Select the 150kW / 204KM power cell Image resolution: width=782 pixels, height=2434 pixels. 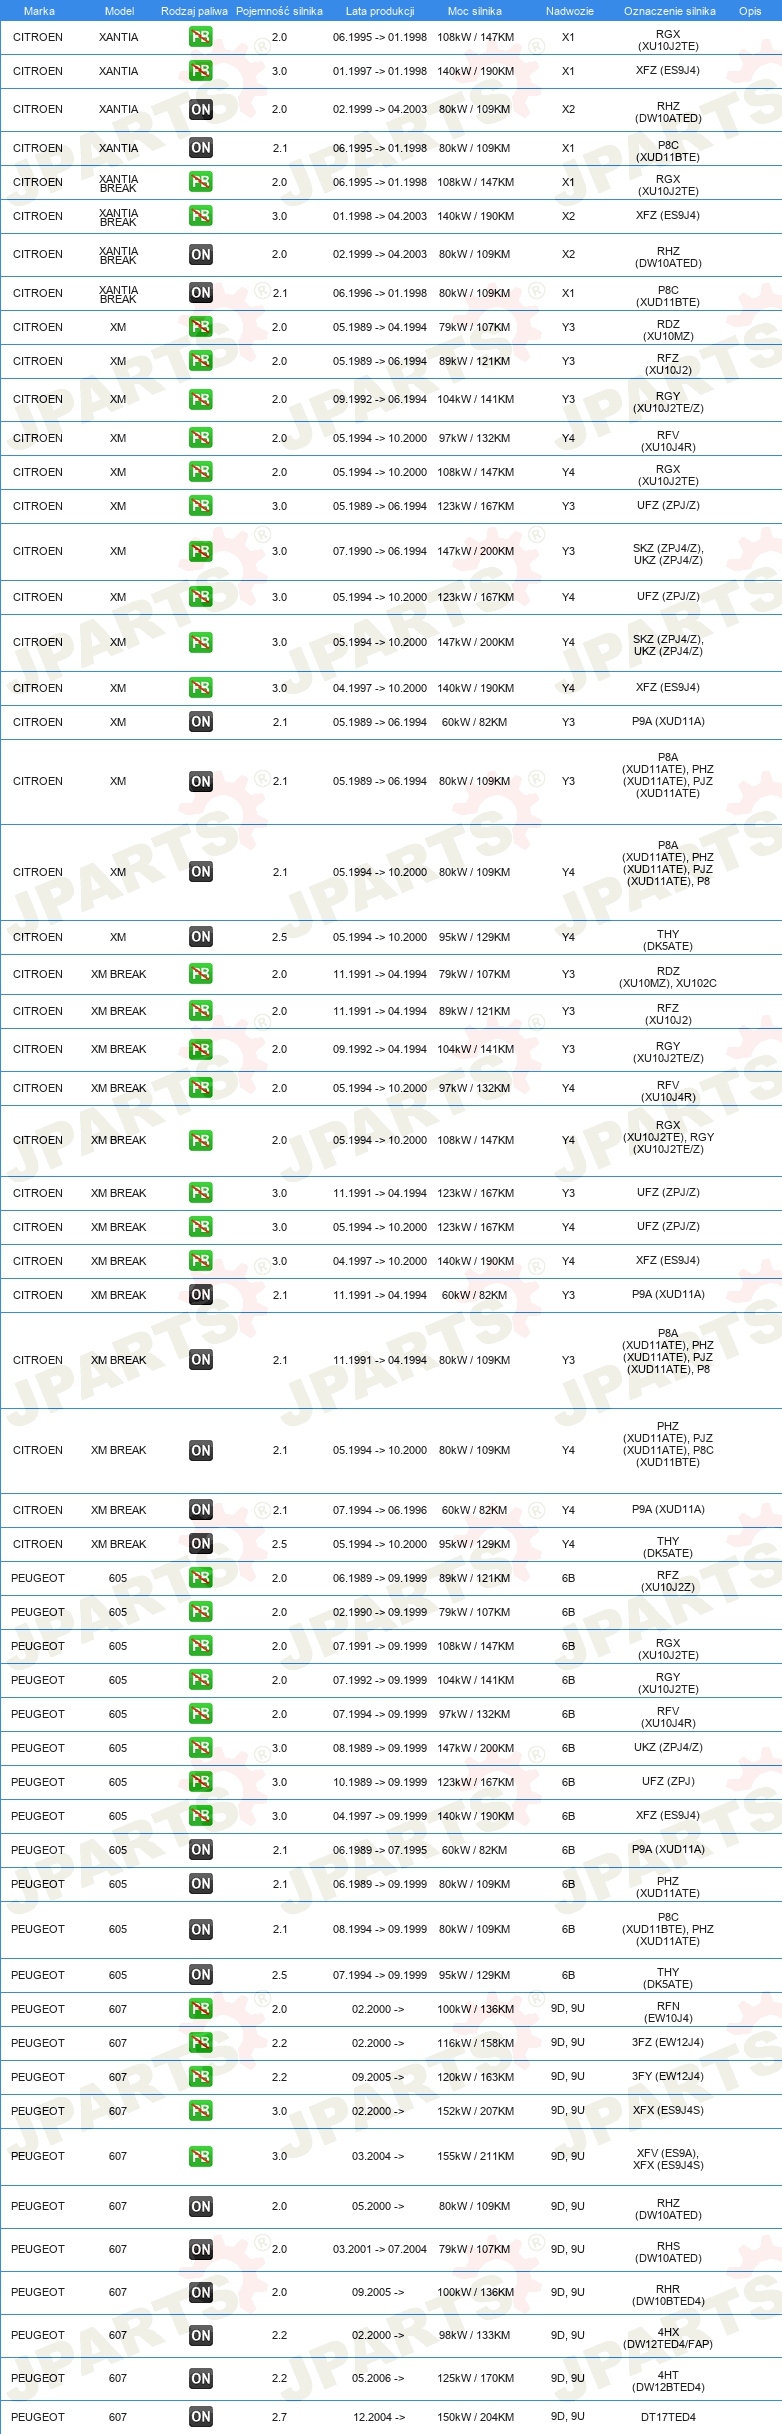(476, 2417)
